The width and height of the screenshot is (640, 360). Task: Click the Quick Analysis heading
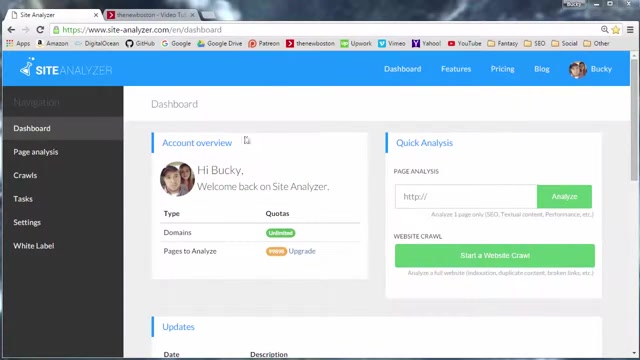click(x=424, y=143)
